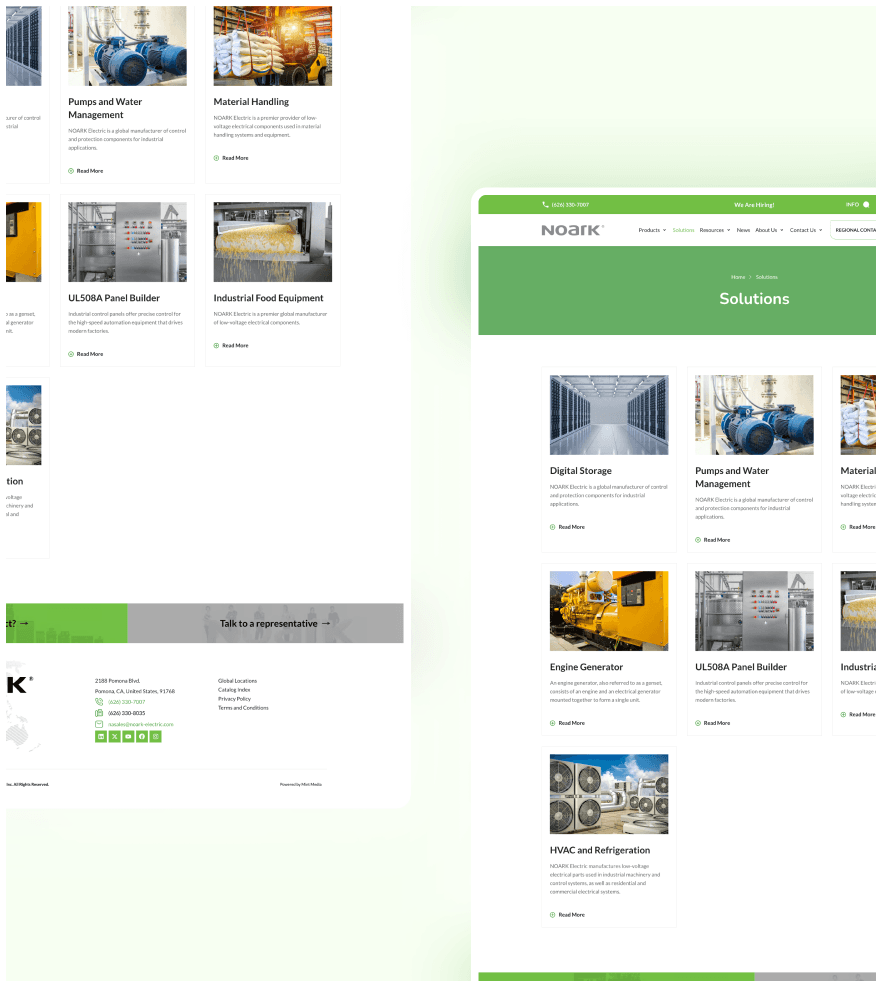This screenshot has width=882, height=987.
Task: Click the phone icon in the green top bar
Action: 545,205
